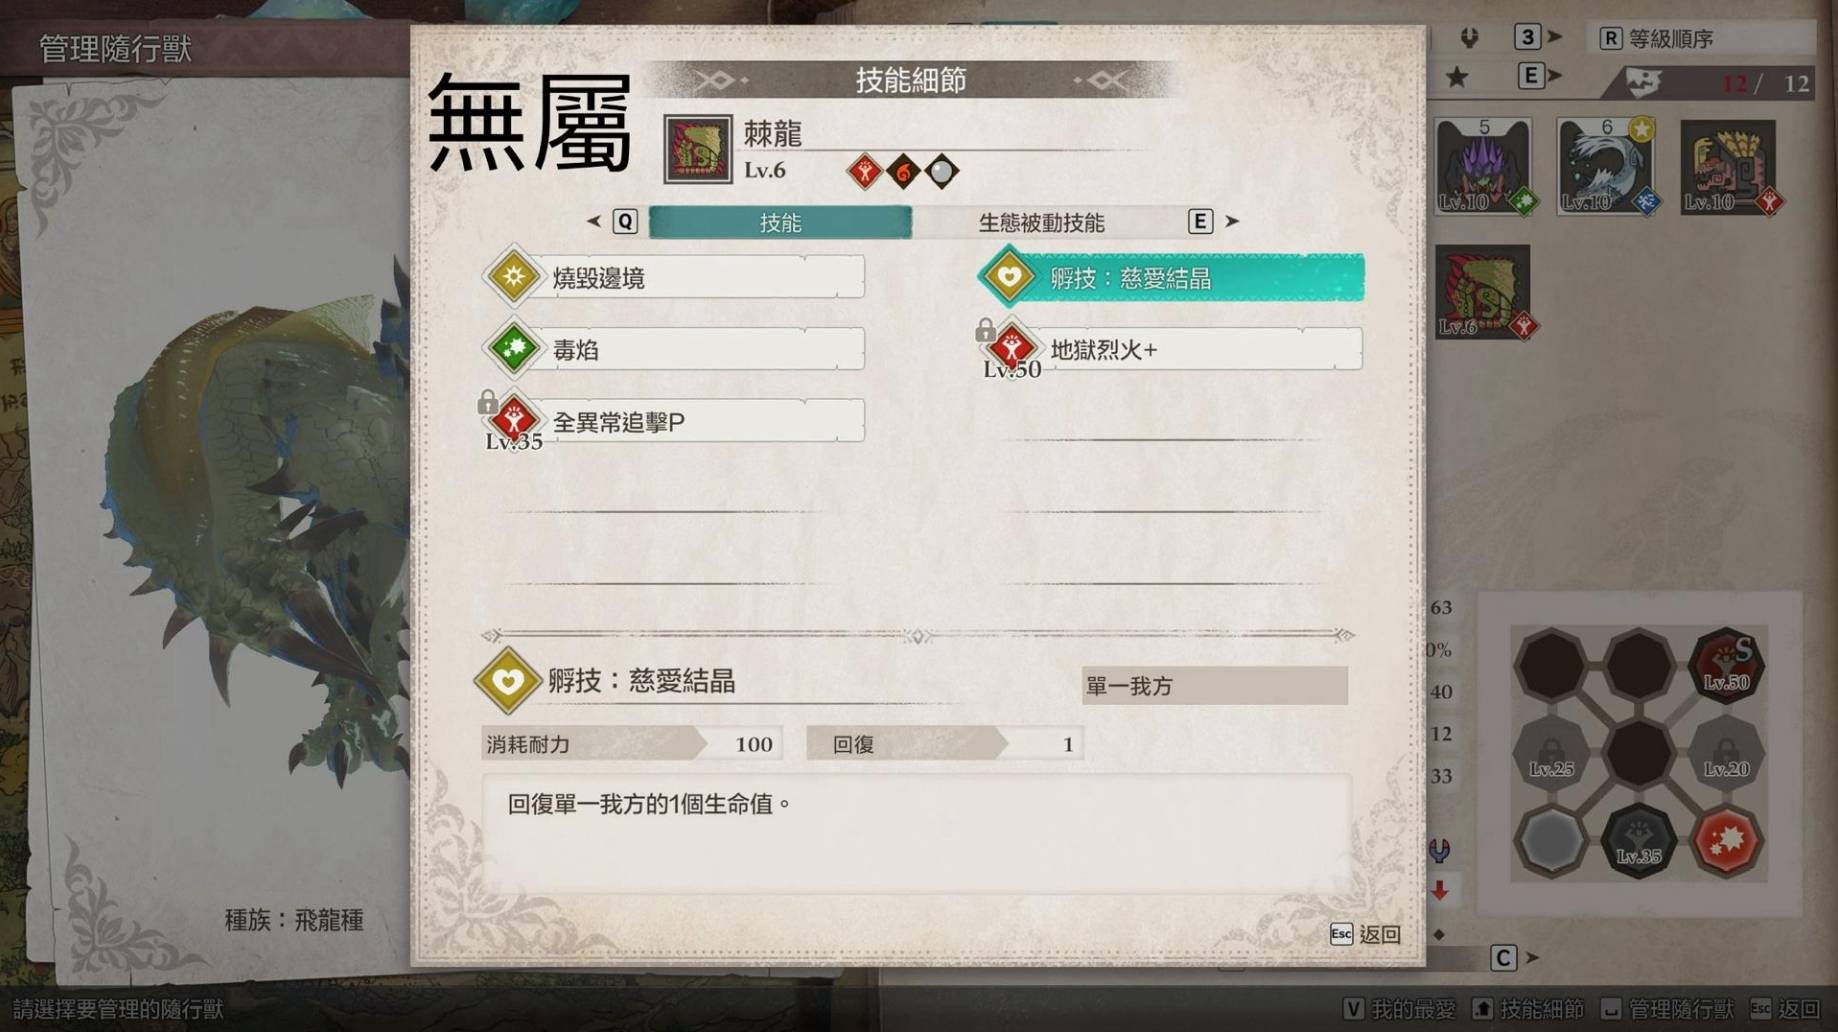Click the 技能細節 shortcut in bottom bar

click(1529, 1009)
